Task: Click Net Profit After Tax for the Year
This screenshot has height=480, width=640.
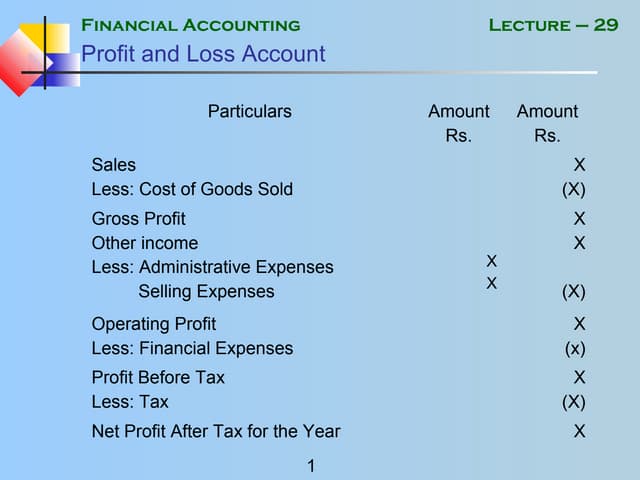Action: coord(216,432)
